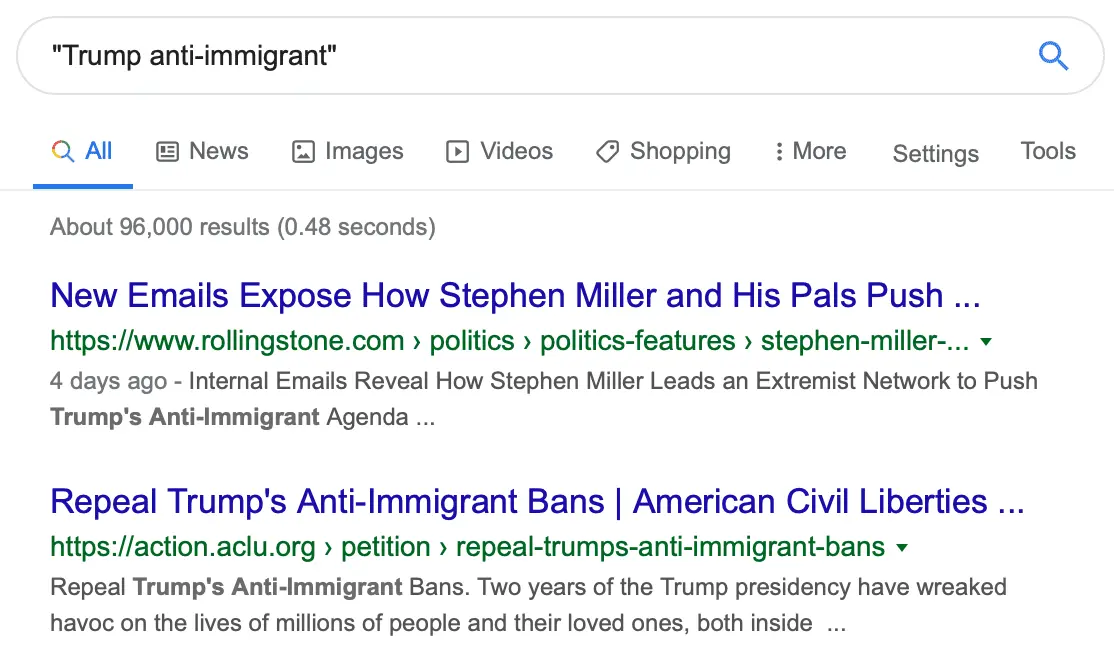Click inside the search query field
The height and width of the screenshot is (652, 1114).
point(400,56)
